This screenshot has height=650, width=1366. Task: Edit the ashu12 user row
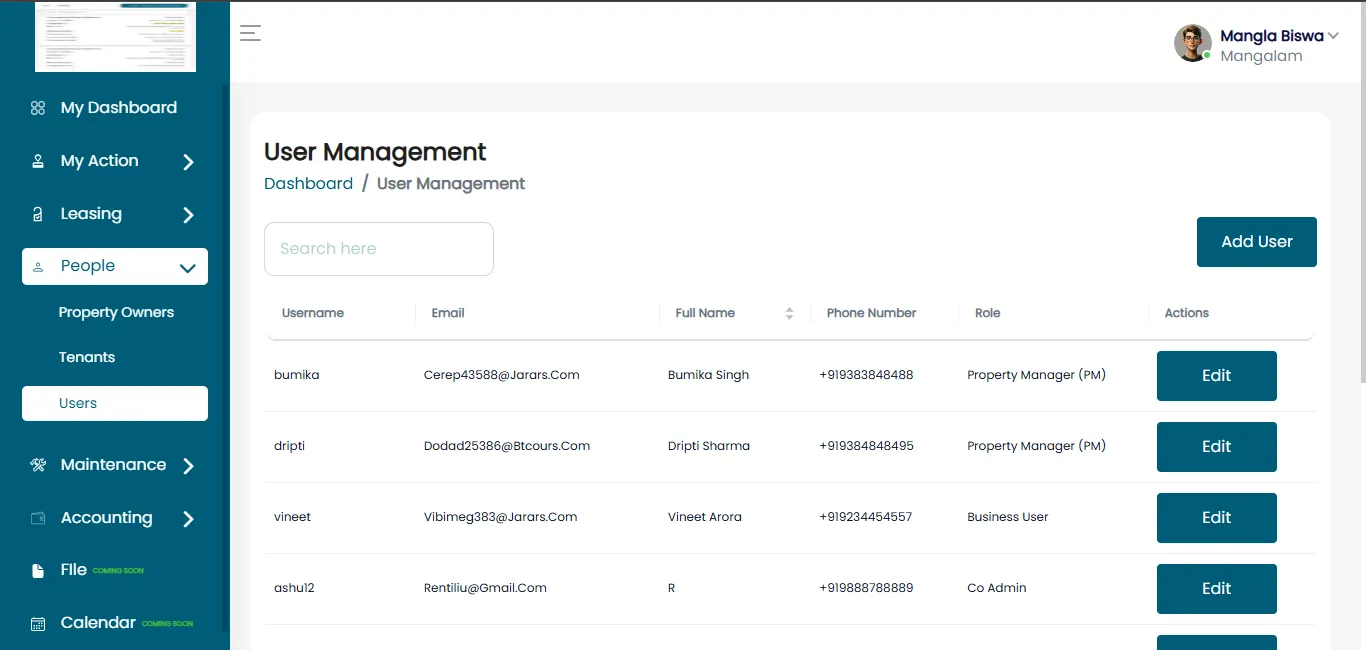[x=1217, y=589]
